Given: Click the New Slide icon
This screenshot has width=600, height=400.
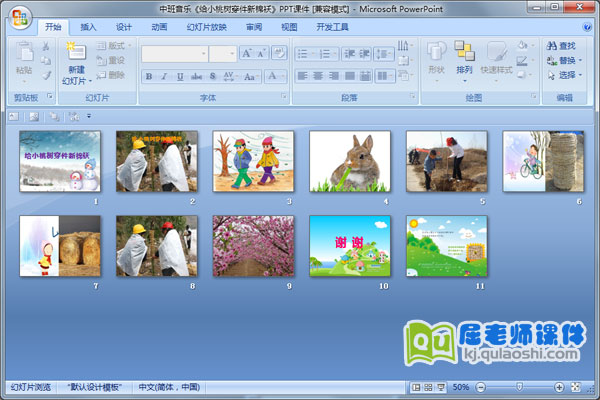Looking at the screenshot, I should [77, 52].
